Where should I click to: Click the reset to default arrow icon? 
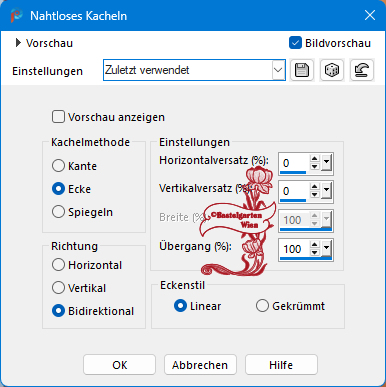(362, 70)
